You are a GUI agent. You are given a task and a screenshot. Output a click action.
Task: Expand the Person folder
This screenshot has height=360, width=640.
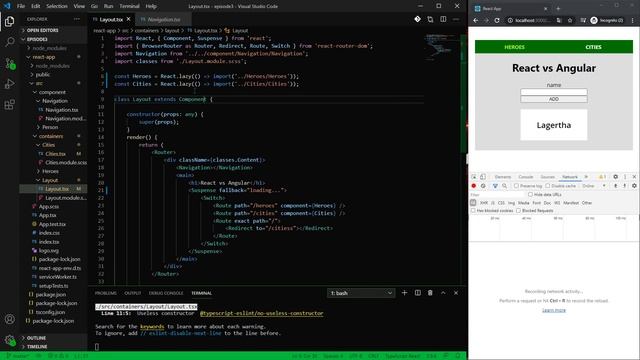pos(50,127)
